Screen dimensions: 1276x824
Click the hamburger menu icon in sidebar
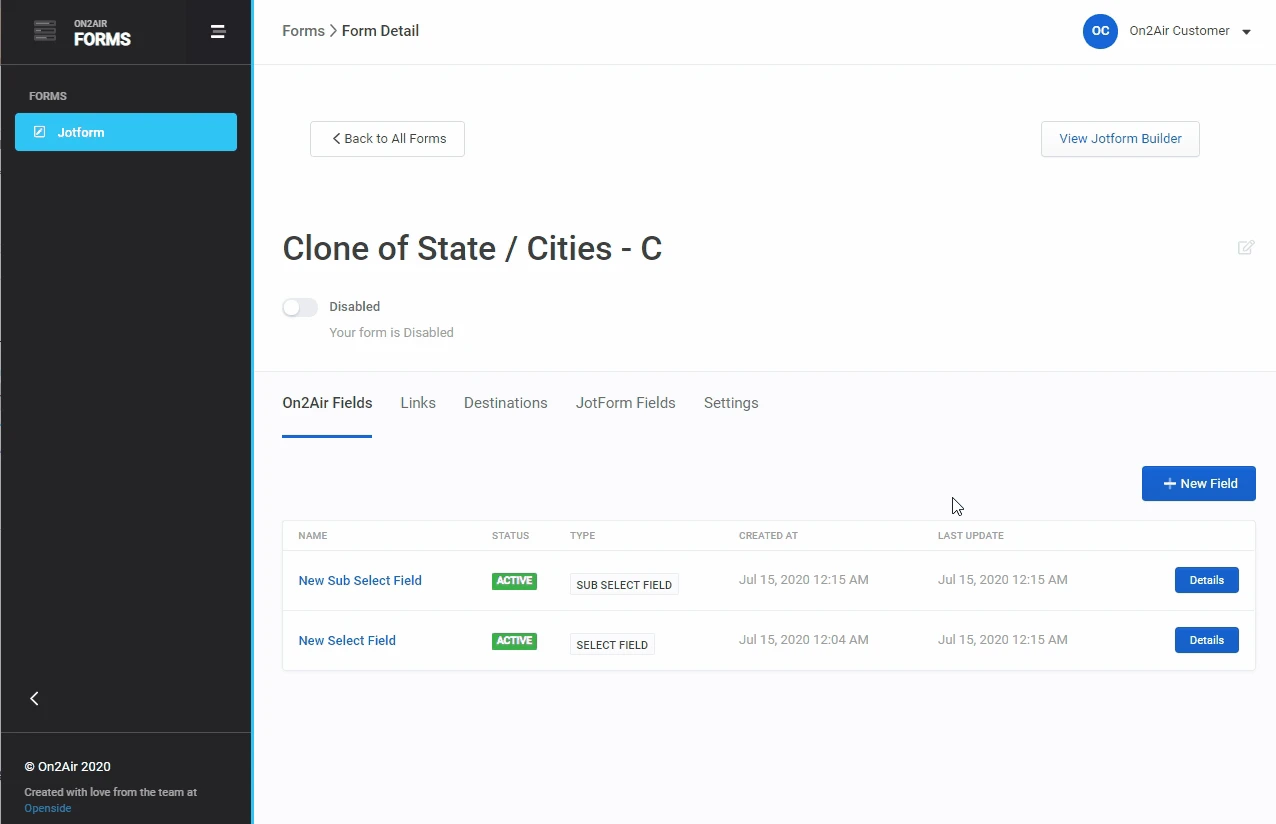(217, 32)
